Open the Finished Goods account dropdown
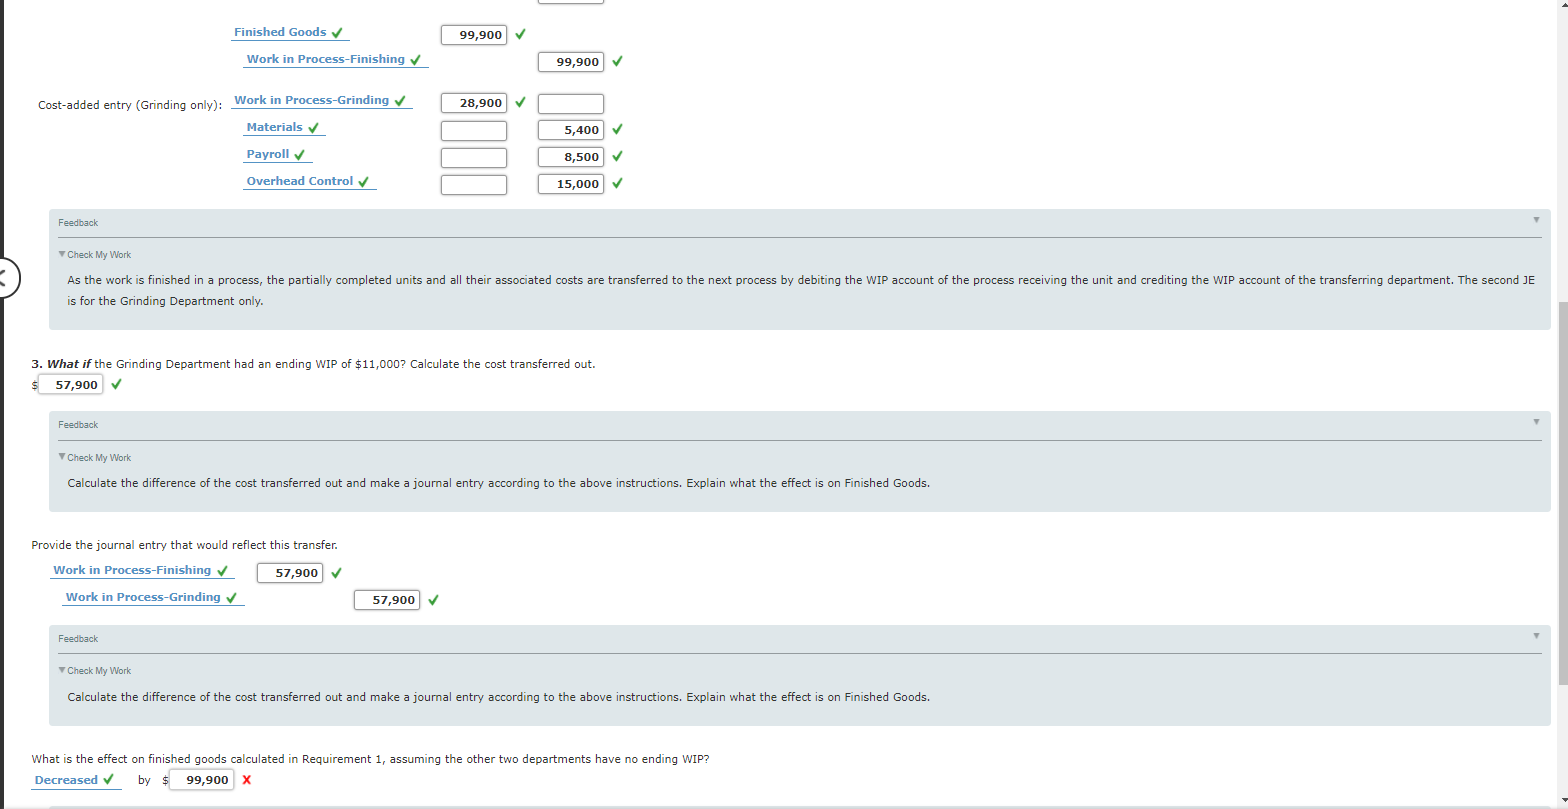 pos(290,33)
